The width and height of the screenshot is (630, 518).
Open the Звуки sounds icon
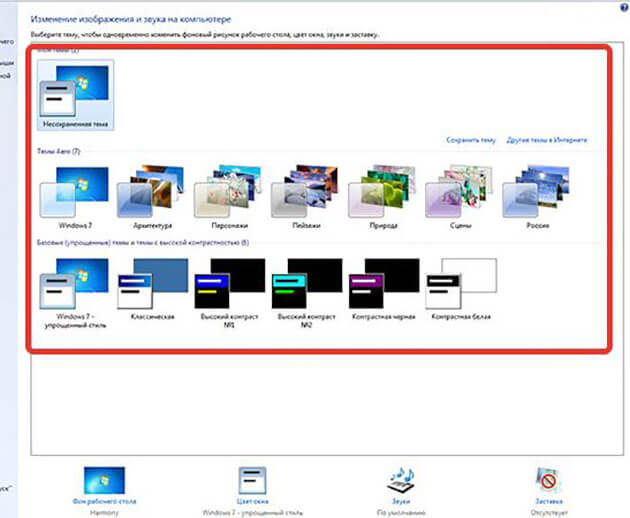pyautogui.click(x=401, y=480)
